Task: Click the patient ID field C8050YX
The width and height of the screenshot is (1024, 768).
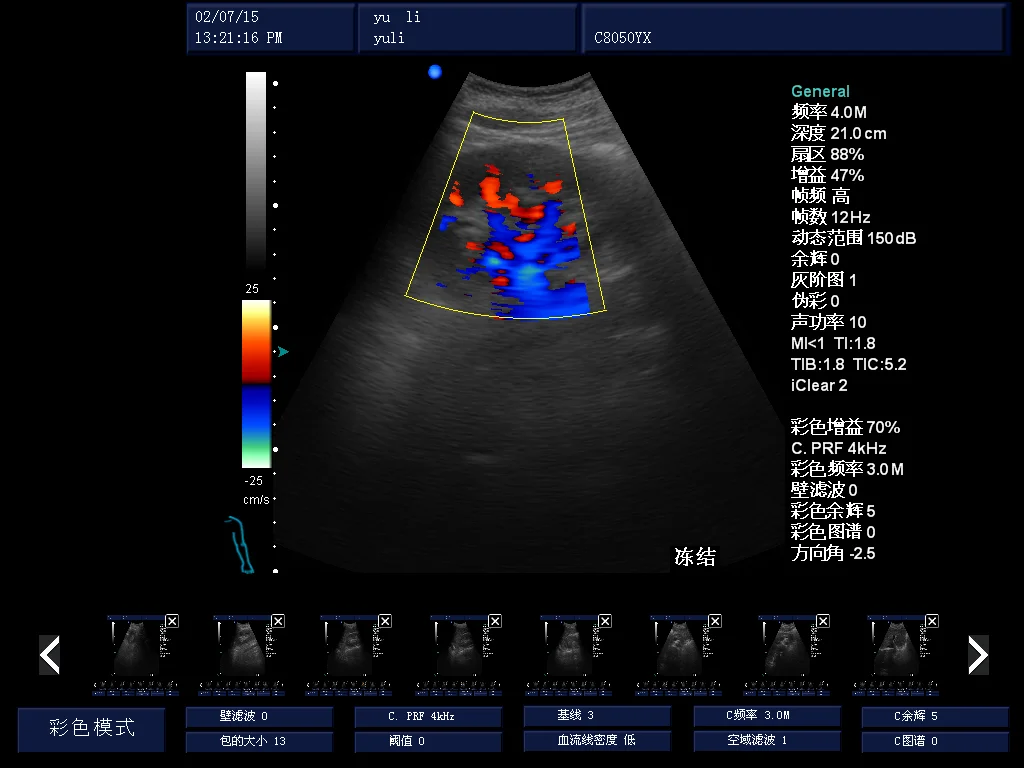Action: tap(622, 38)
